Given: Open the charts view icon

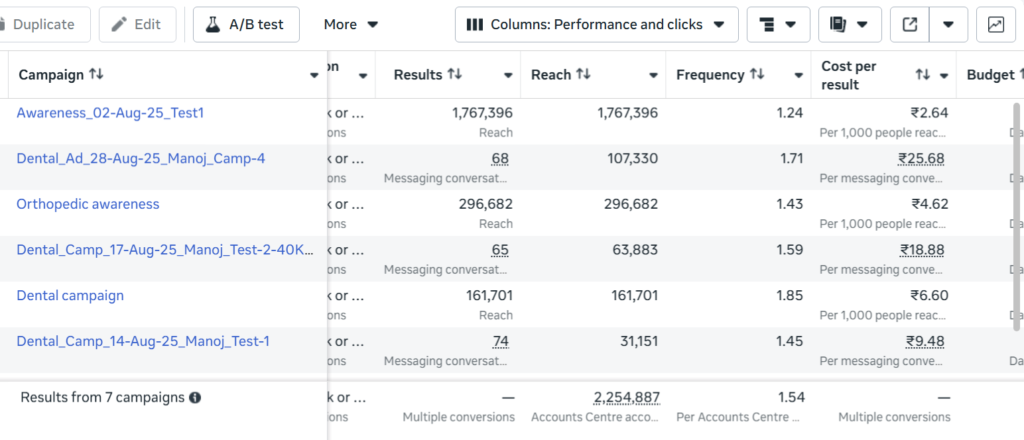Looking at the screenshot, I should tap(996, 24).
